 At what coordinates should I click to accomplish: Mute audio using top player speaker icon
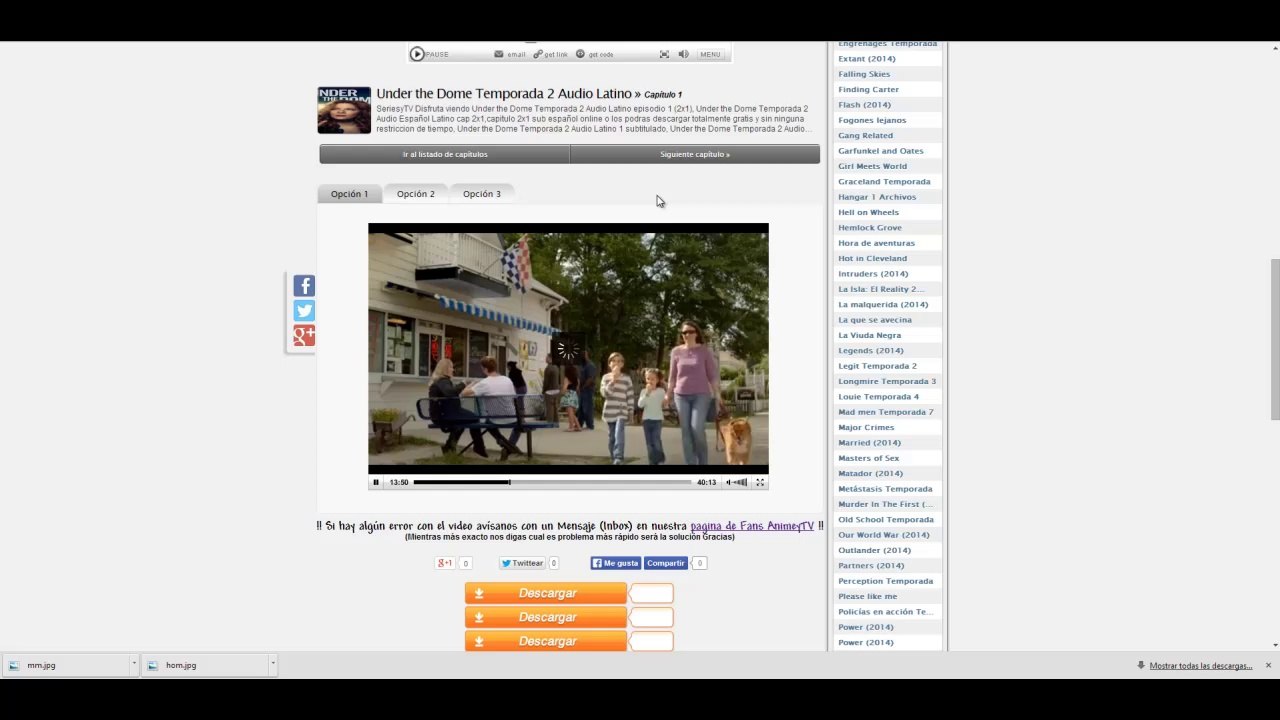684,54
